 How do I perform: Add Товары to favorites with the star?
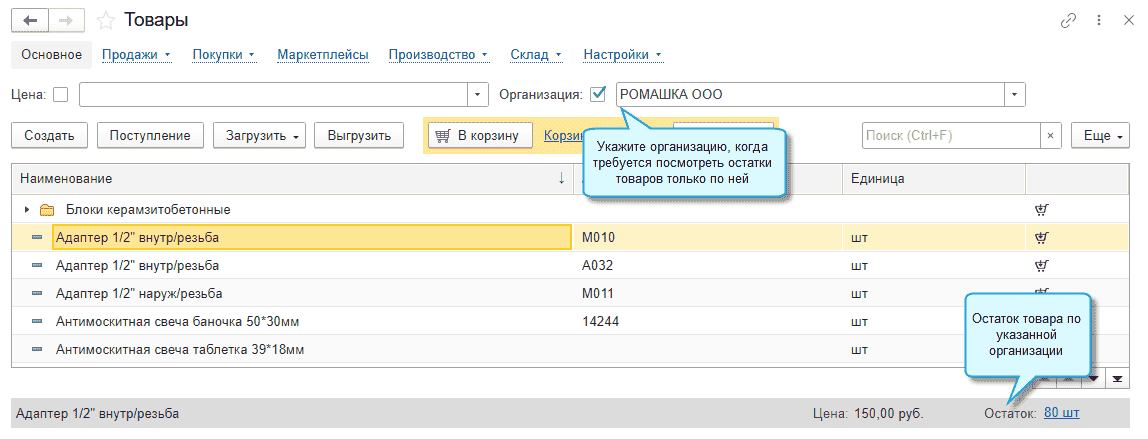point(106,20)
